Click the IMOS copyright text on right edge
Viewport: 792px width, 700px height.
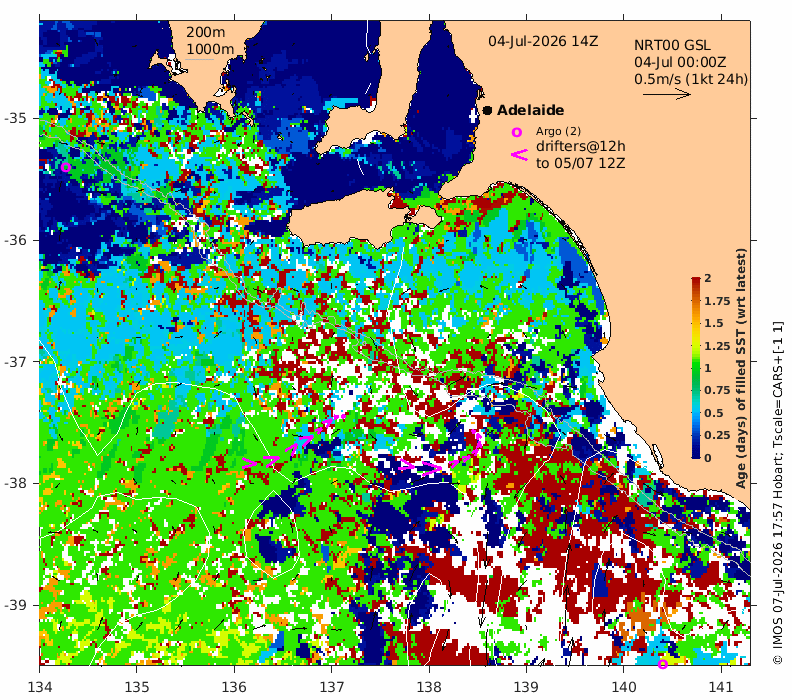[778, 493]
